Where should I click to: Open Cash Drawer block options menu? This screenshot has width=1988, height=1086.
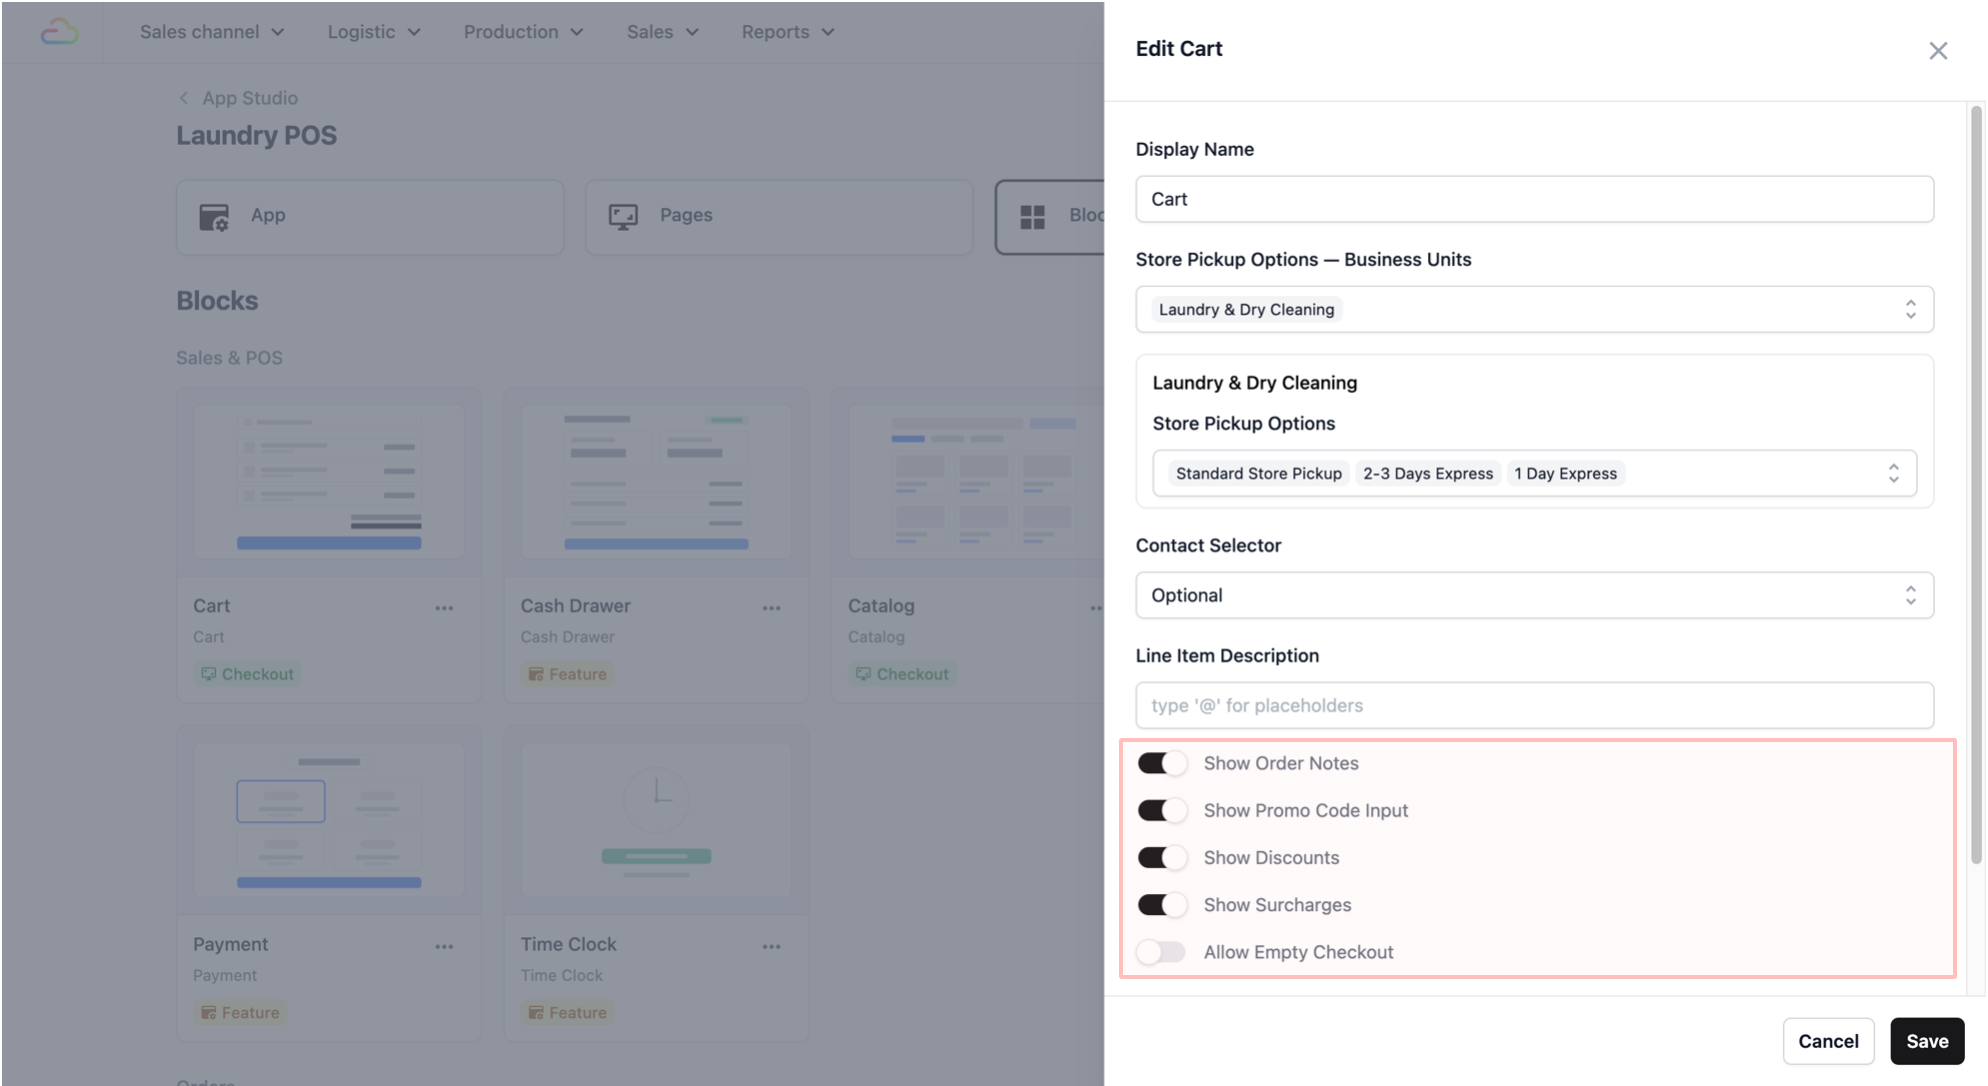pos(771,608)
